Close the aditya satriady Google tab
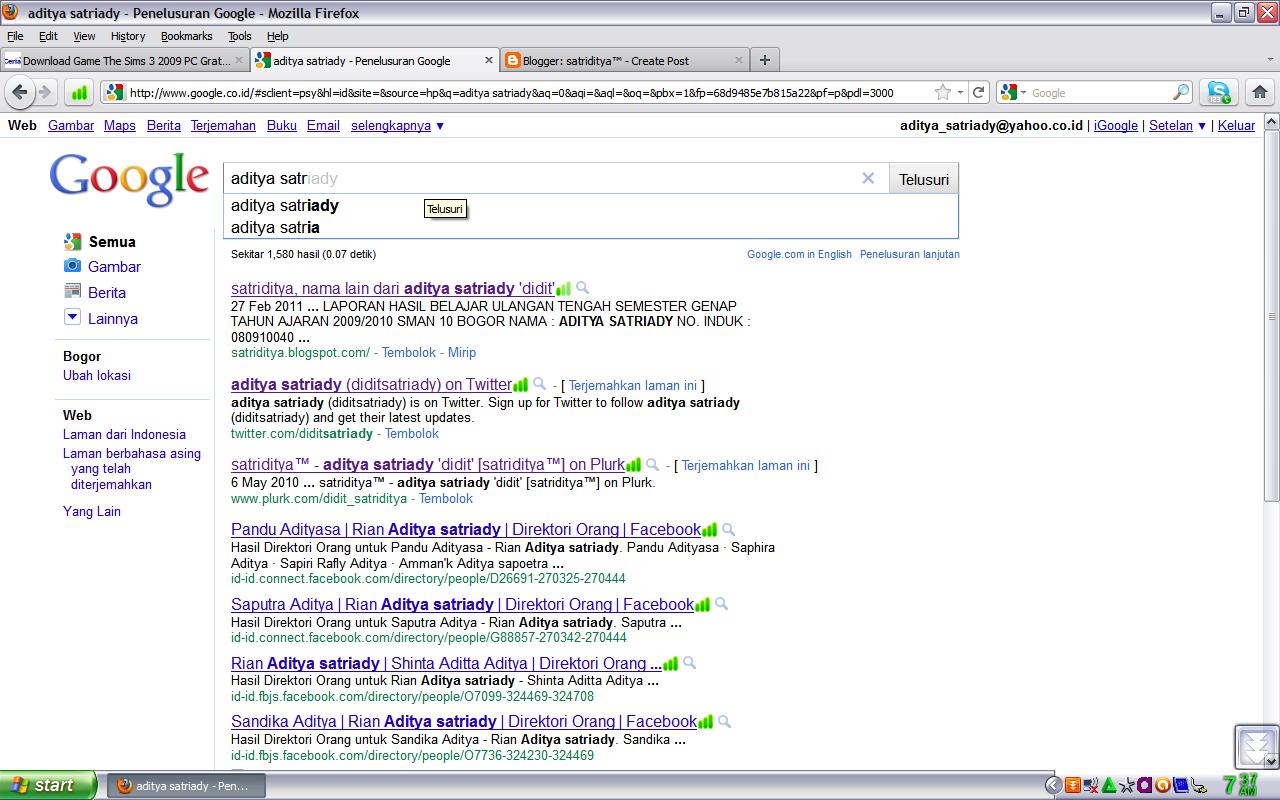1280x800 pixels. point(489,60)
